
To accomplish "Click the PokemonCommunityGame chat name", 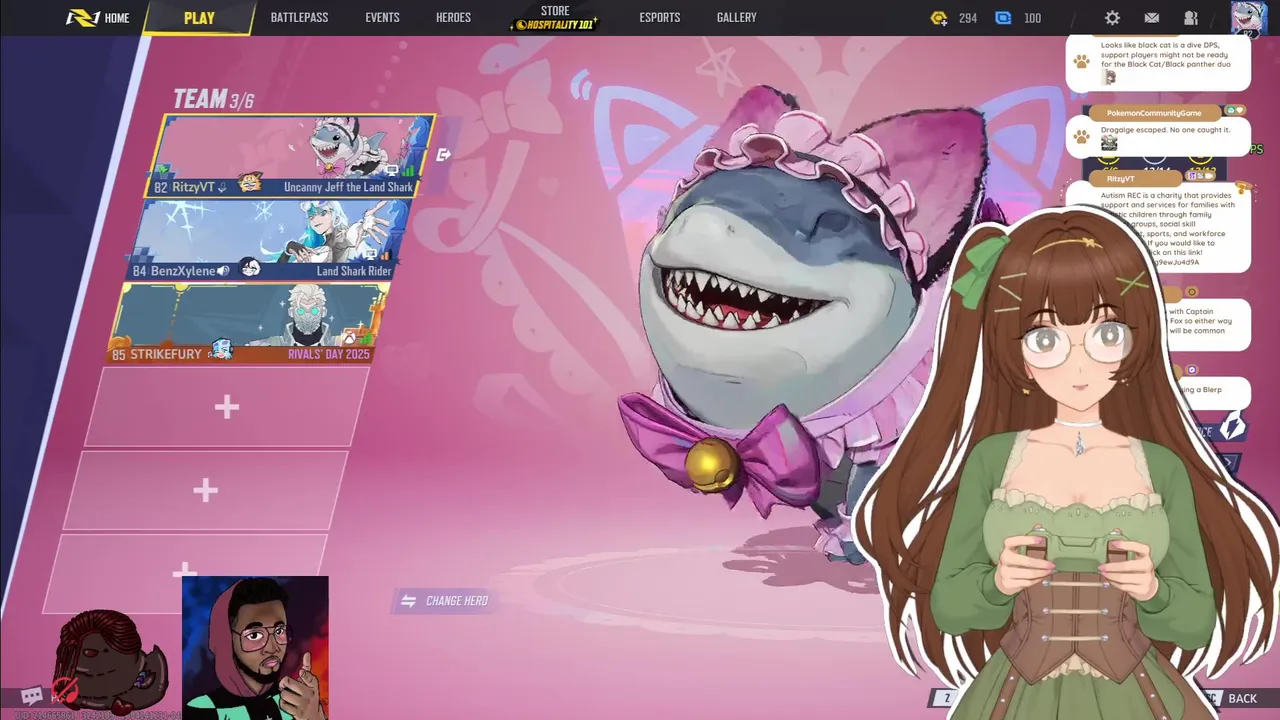I will (1154, 113).
